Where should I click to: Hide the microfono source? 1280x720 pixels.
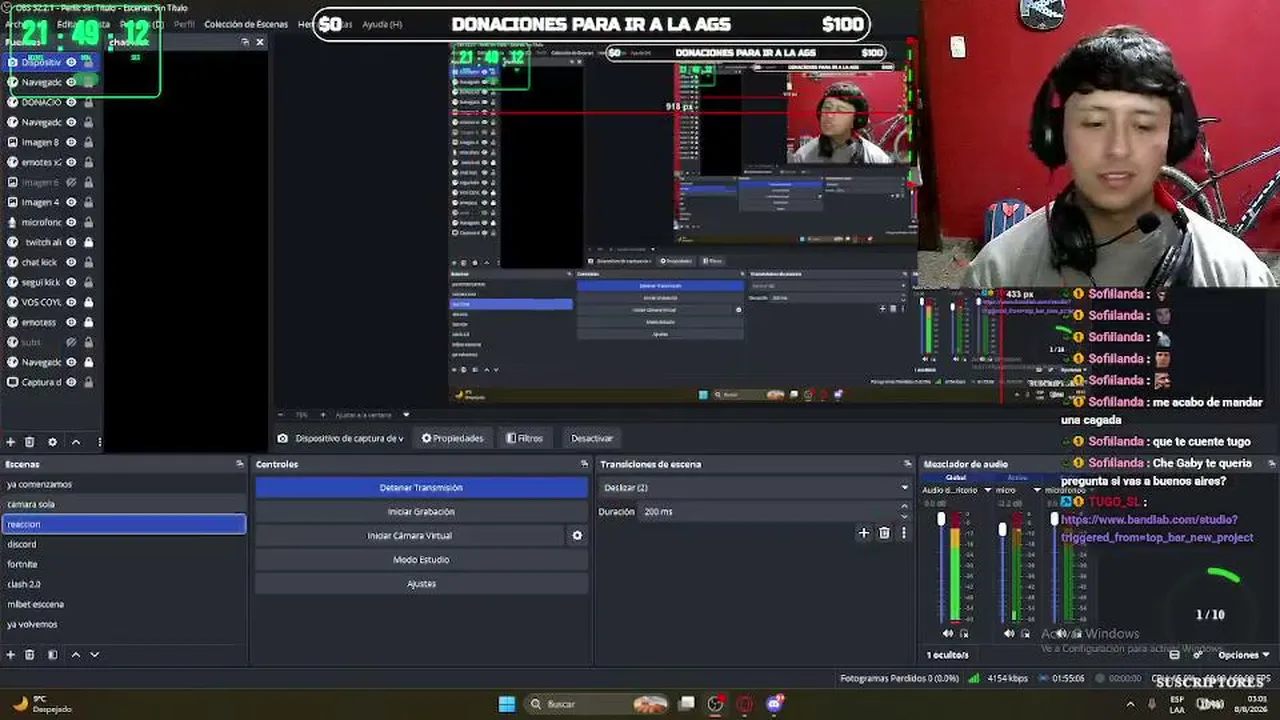click(x=71, y=222)
